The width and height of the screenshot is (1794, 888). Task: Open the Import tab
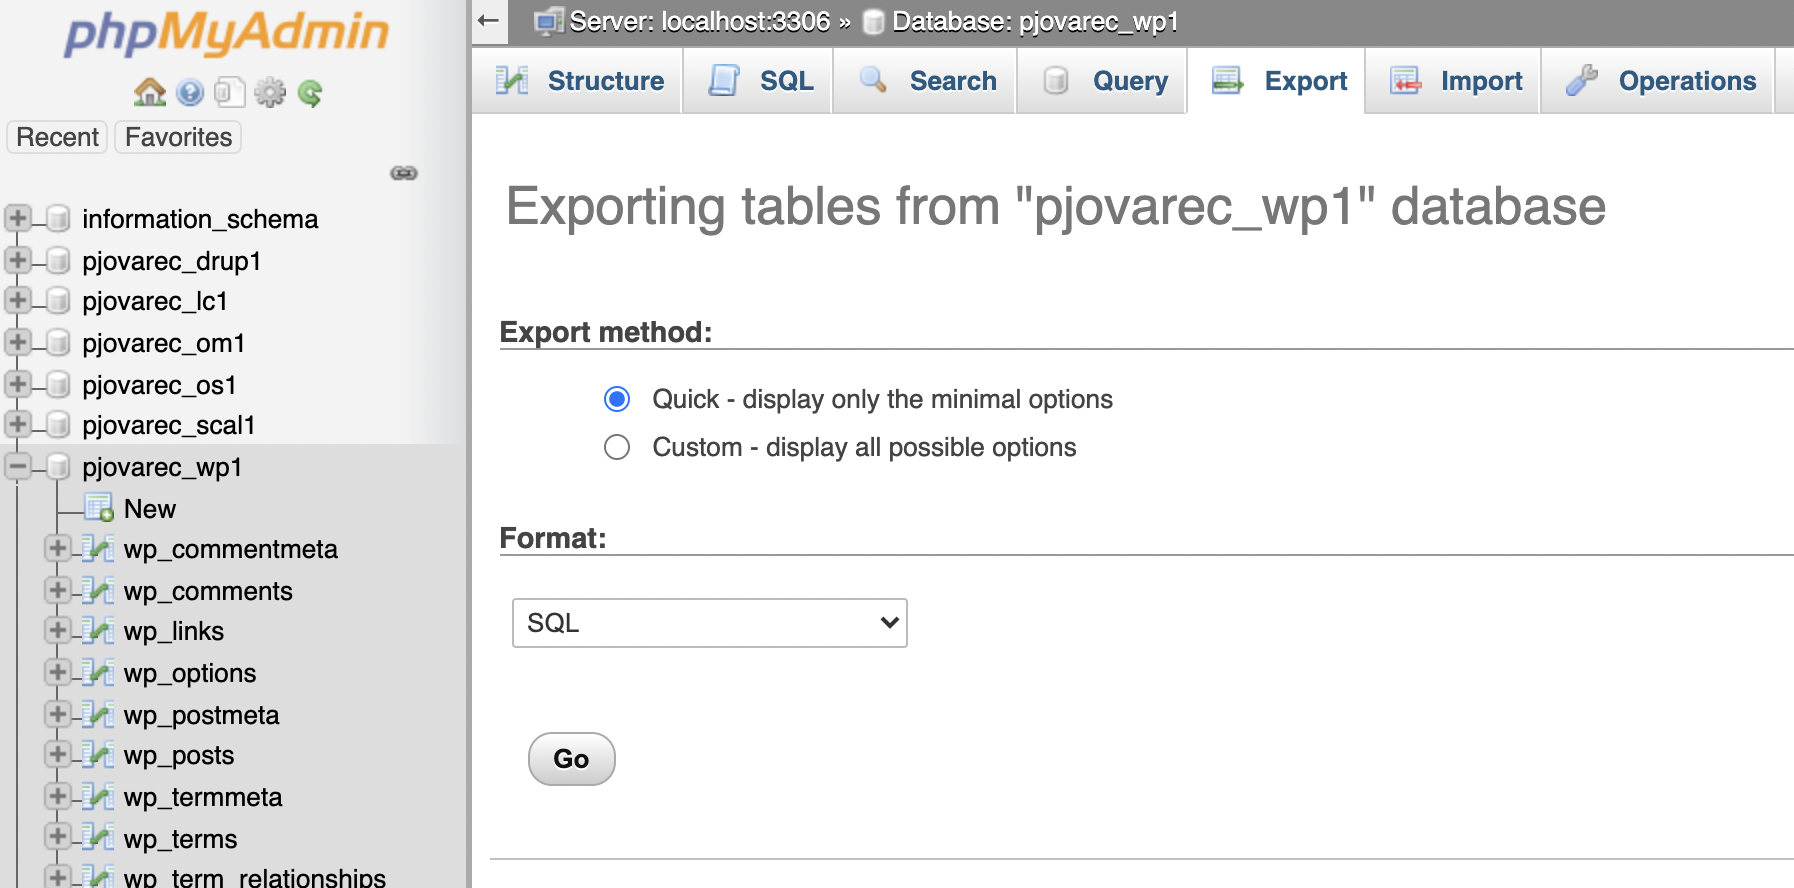point(1457,81)
